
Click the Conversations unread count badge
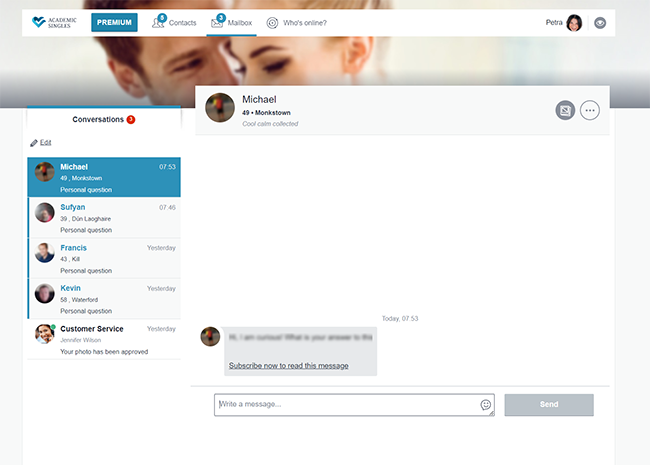coord(131,119)
